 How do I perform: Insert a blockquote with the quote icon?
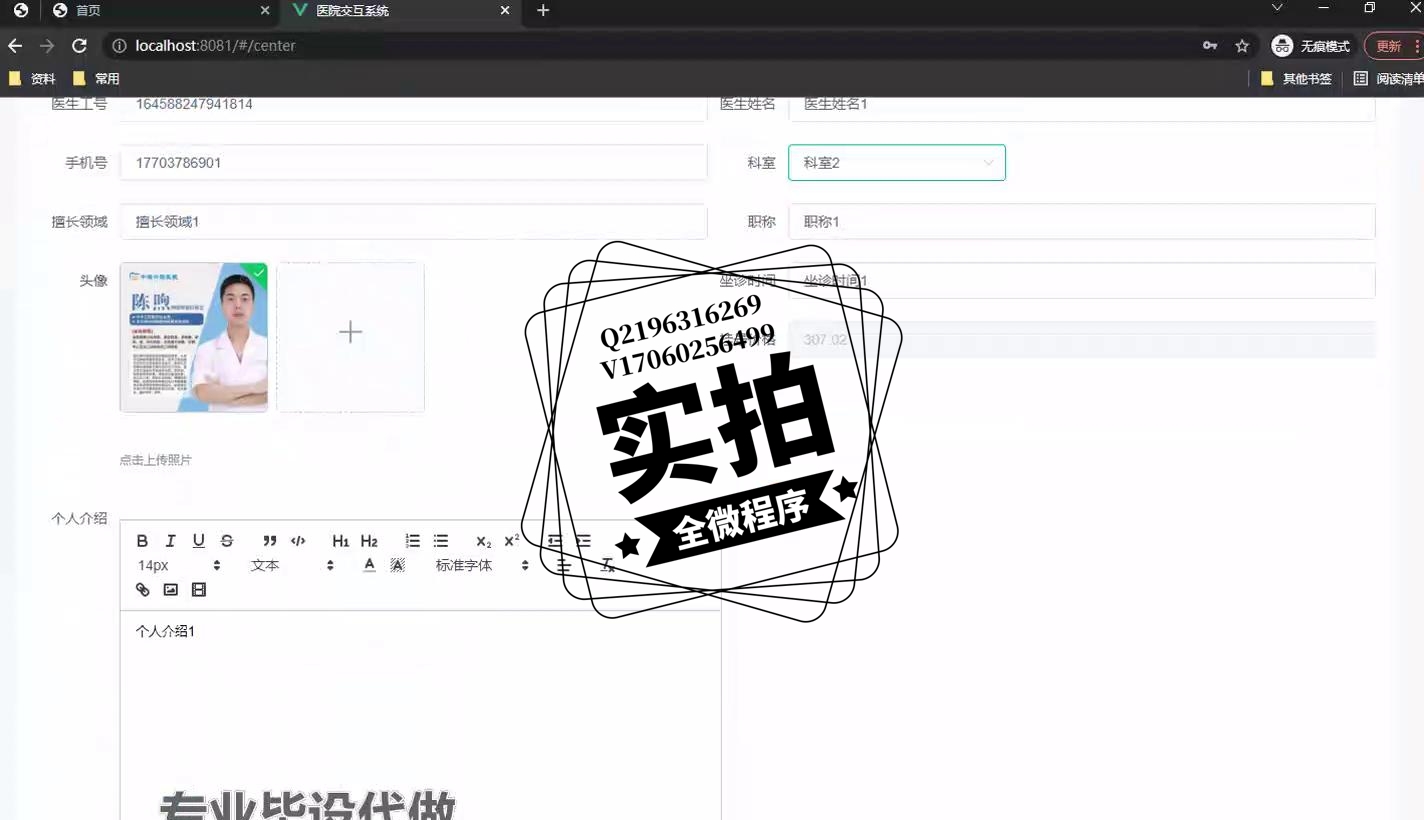270,541
